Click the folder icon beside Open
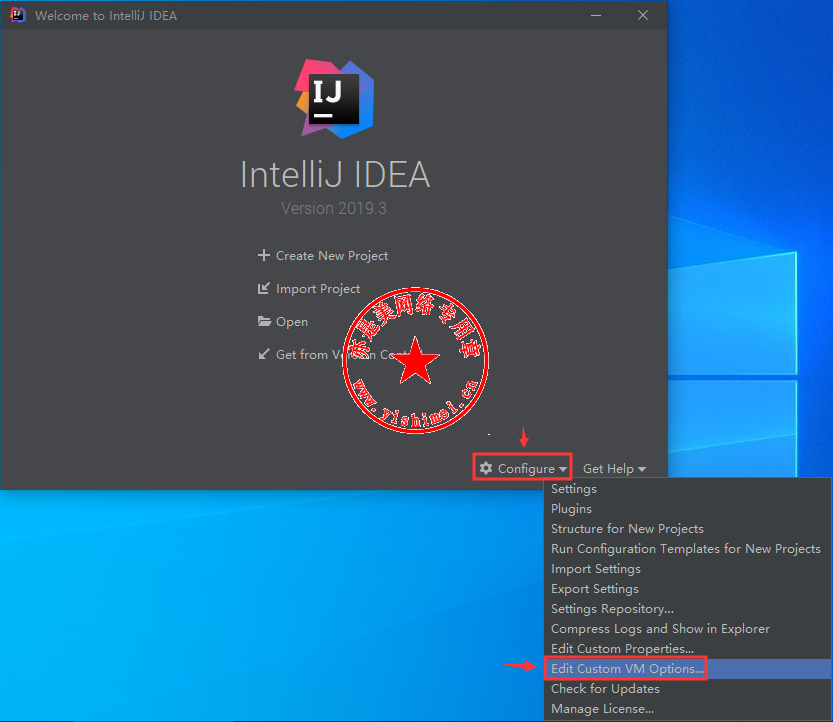Image resolution: width=833 pixels, height=722 pixels. click(264, 321)
